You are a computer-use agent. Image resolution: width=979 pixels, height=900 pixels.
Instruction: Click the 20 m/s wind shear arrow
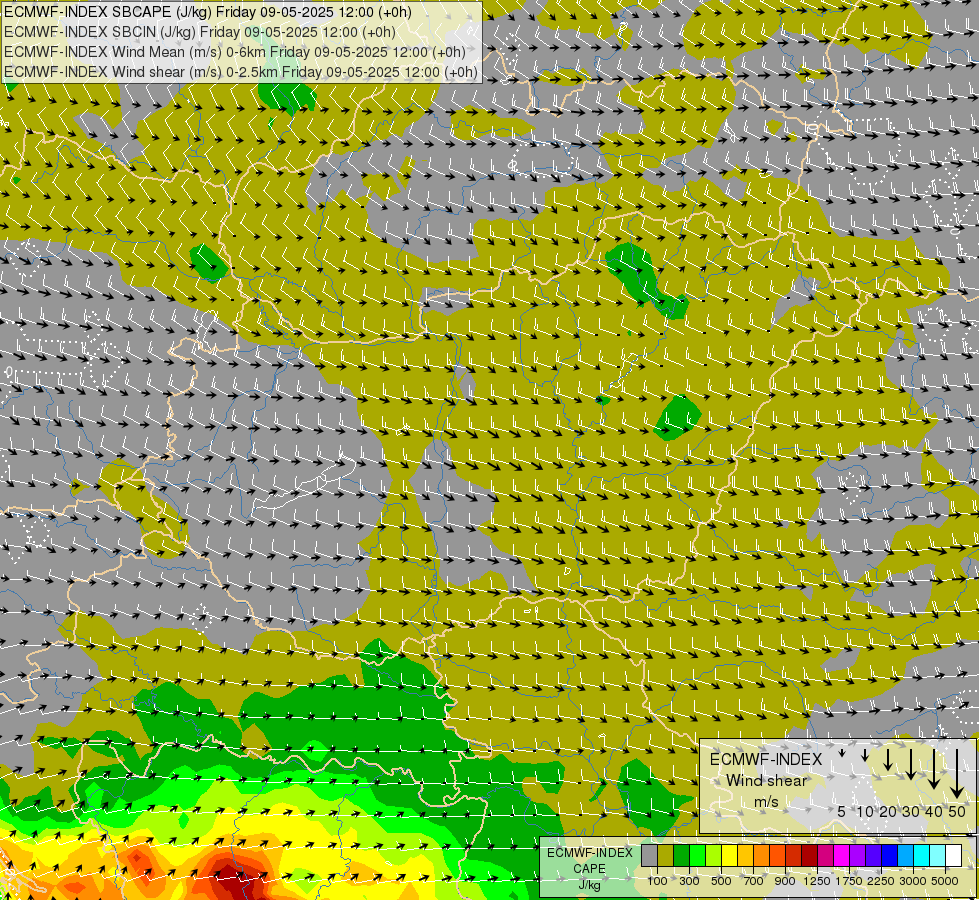pos(888,759)
